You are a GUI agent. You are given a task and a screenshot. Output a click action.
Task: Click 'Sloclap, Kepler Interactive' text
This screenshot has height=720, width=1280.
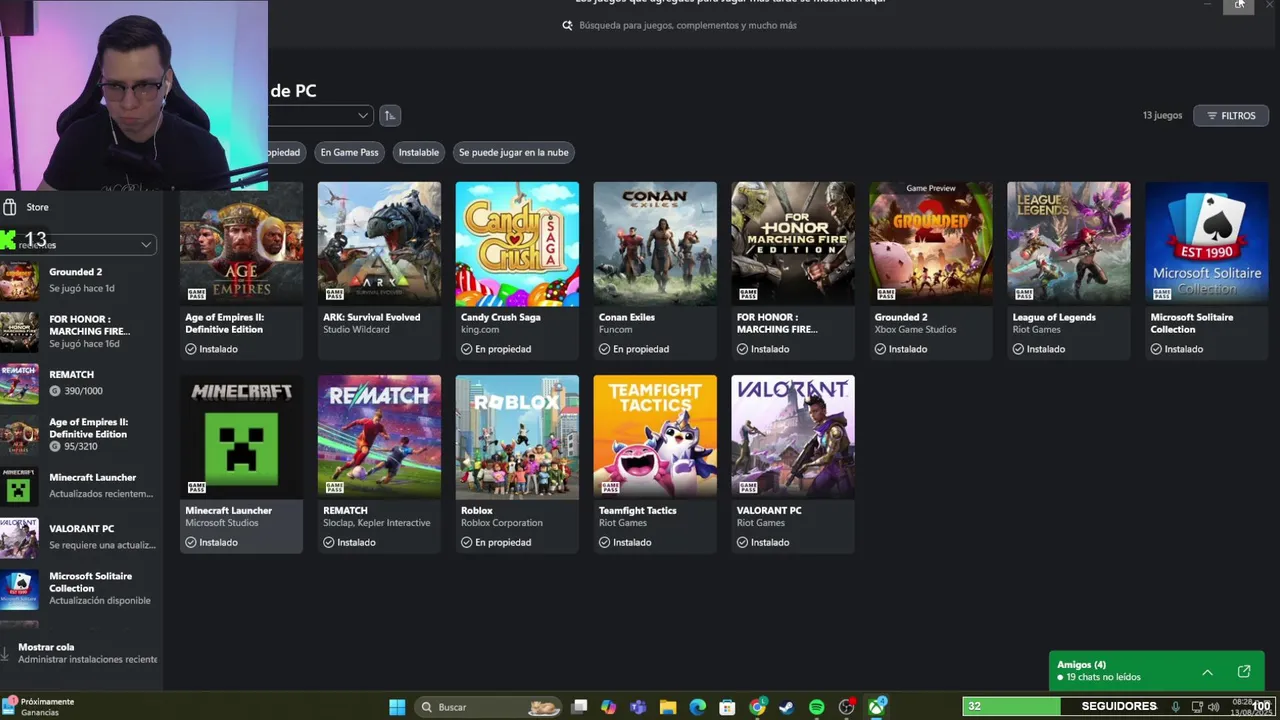377,523
